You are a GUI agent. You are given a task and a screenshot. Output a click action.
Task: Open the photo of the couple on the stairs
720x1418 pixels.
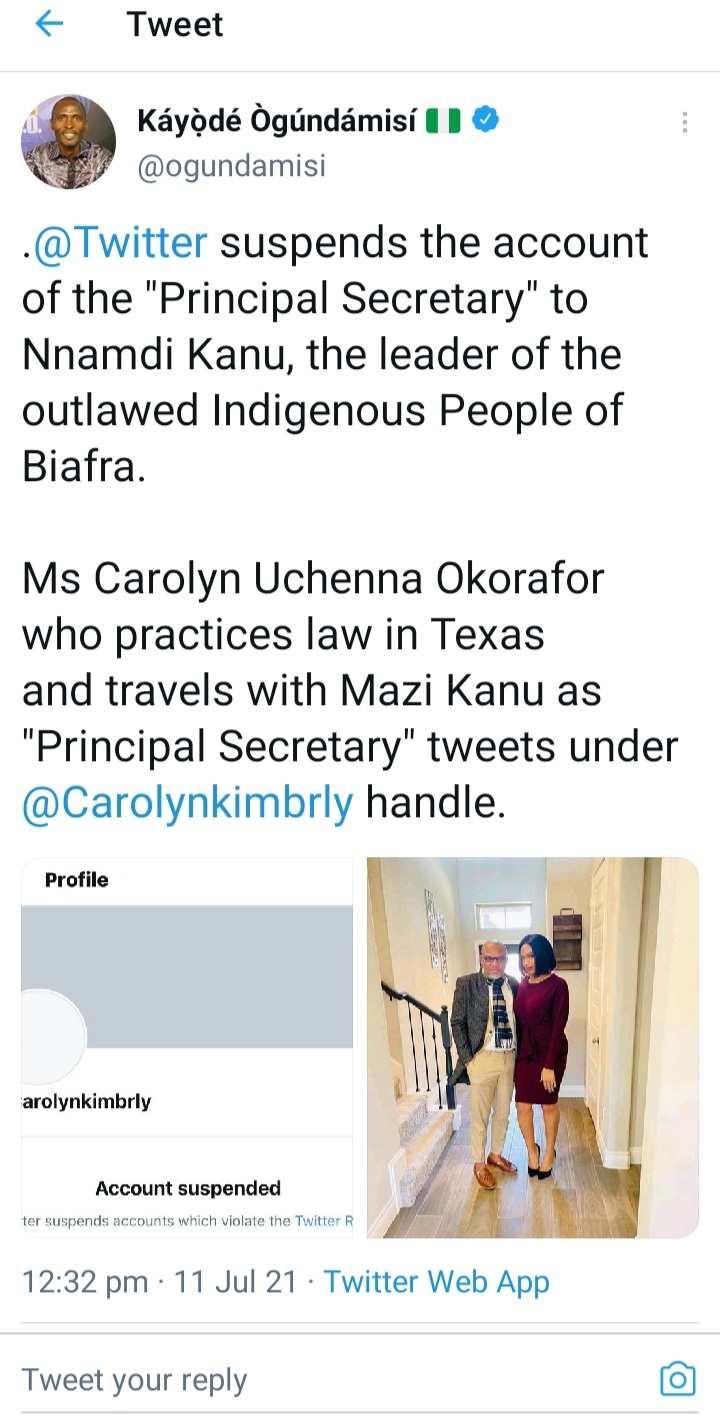pos(532,1047)
